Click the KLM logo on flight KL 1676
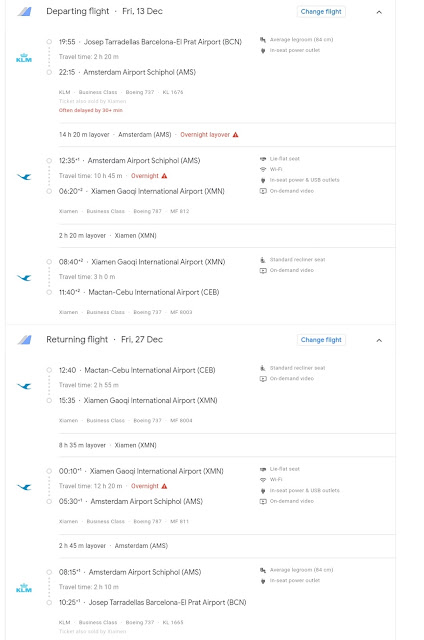Viewport: 424px width, 640px height. click(x=24, y=58)
